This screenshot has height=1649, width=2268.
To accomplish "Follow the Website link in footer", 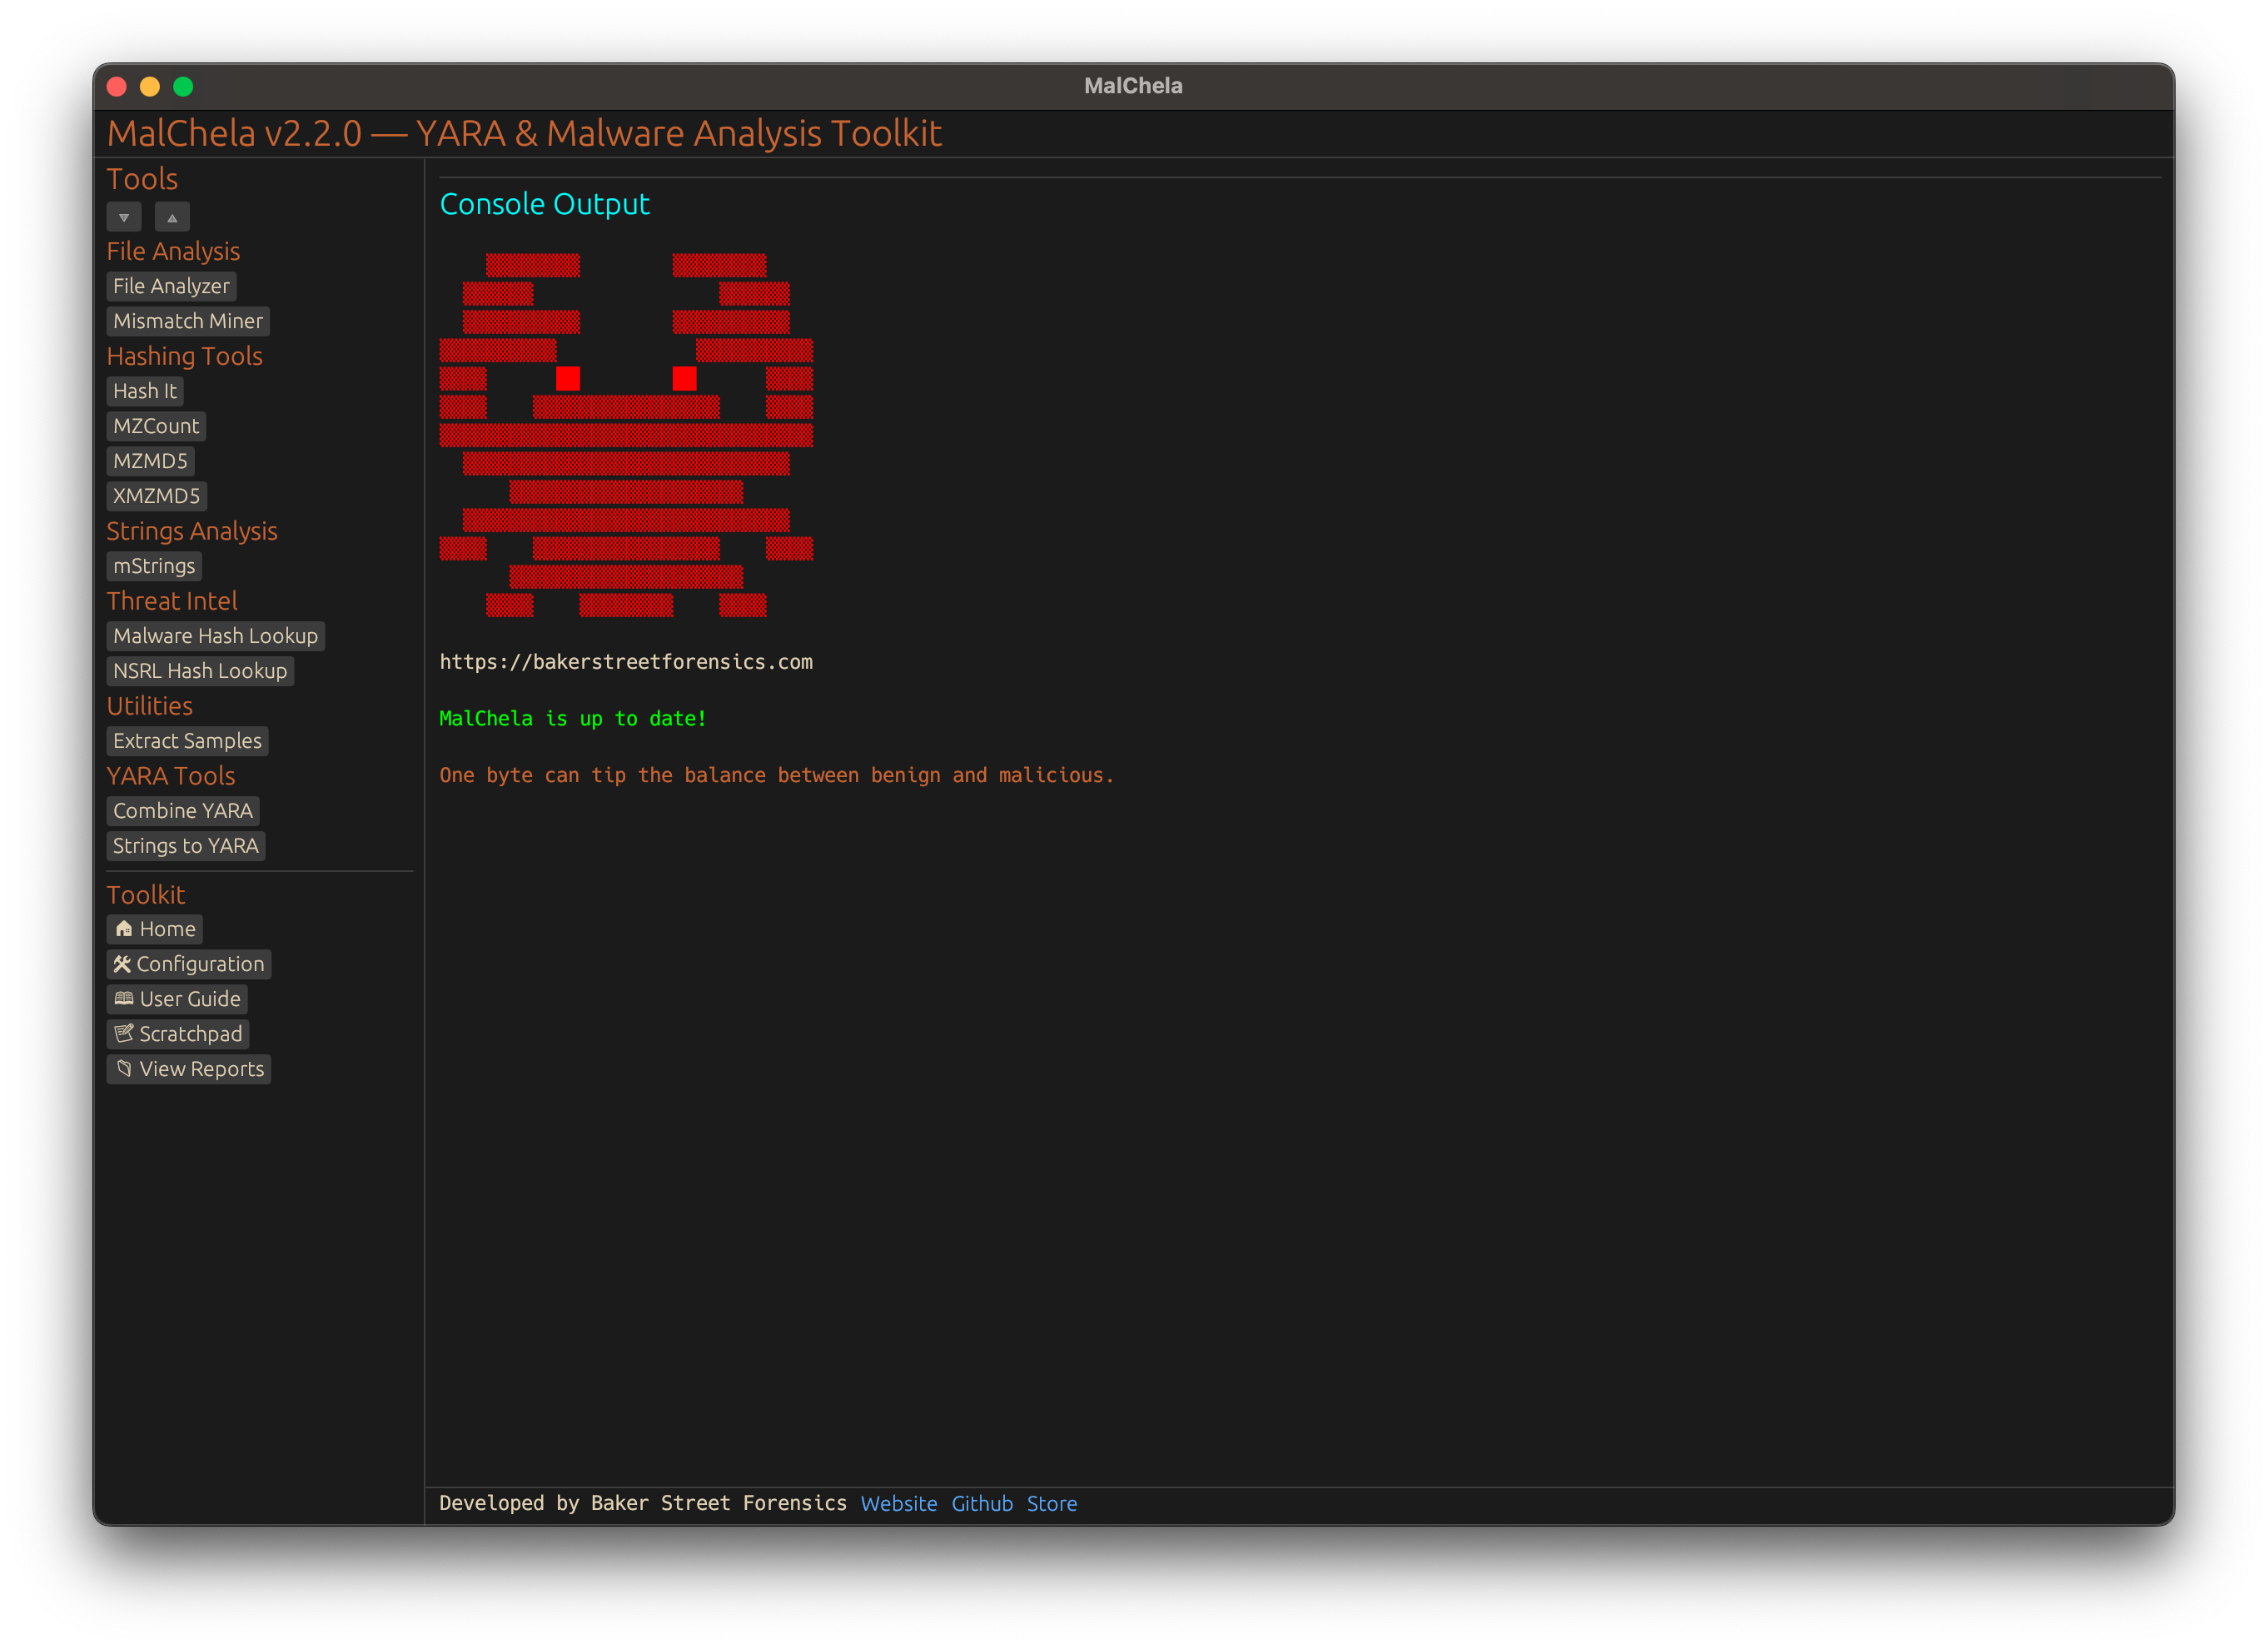I will click(899, 1503).
